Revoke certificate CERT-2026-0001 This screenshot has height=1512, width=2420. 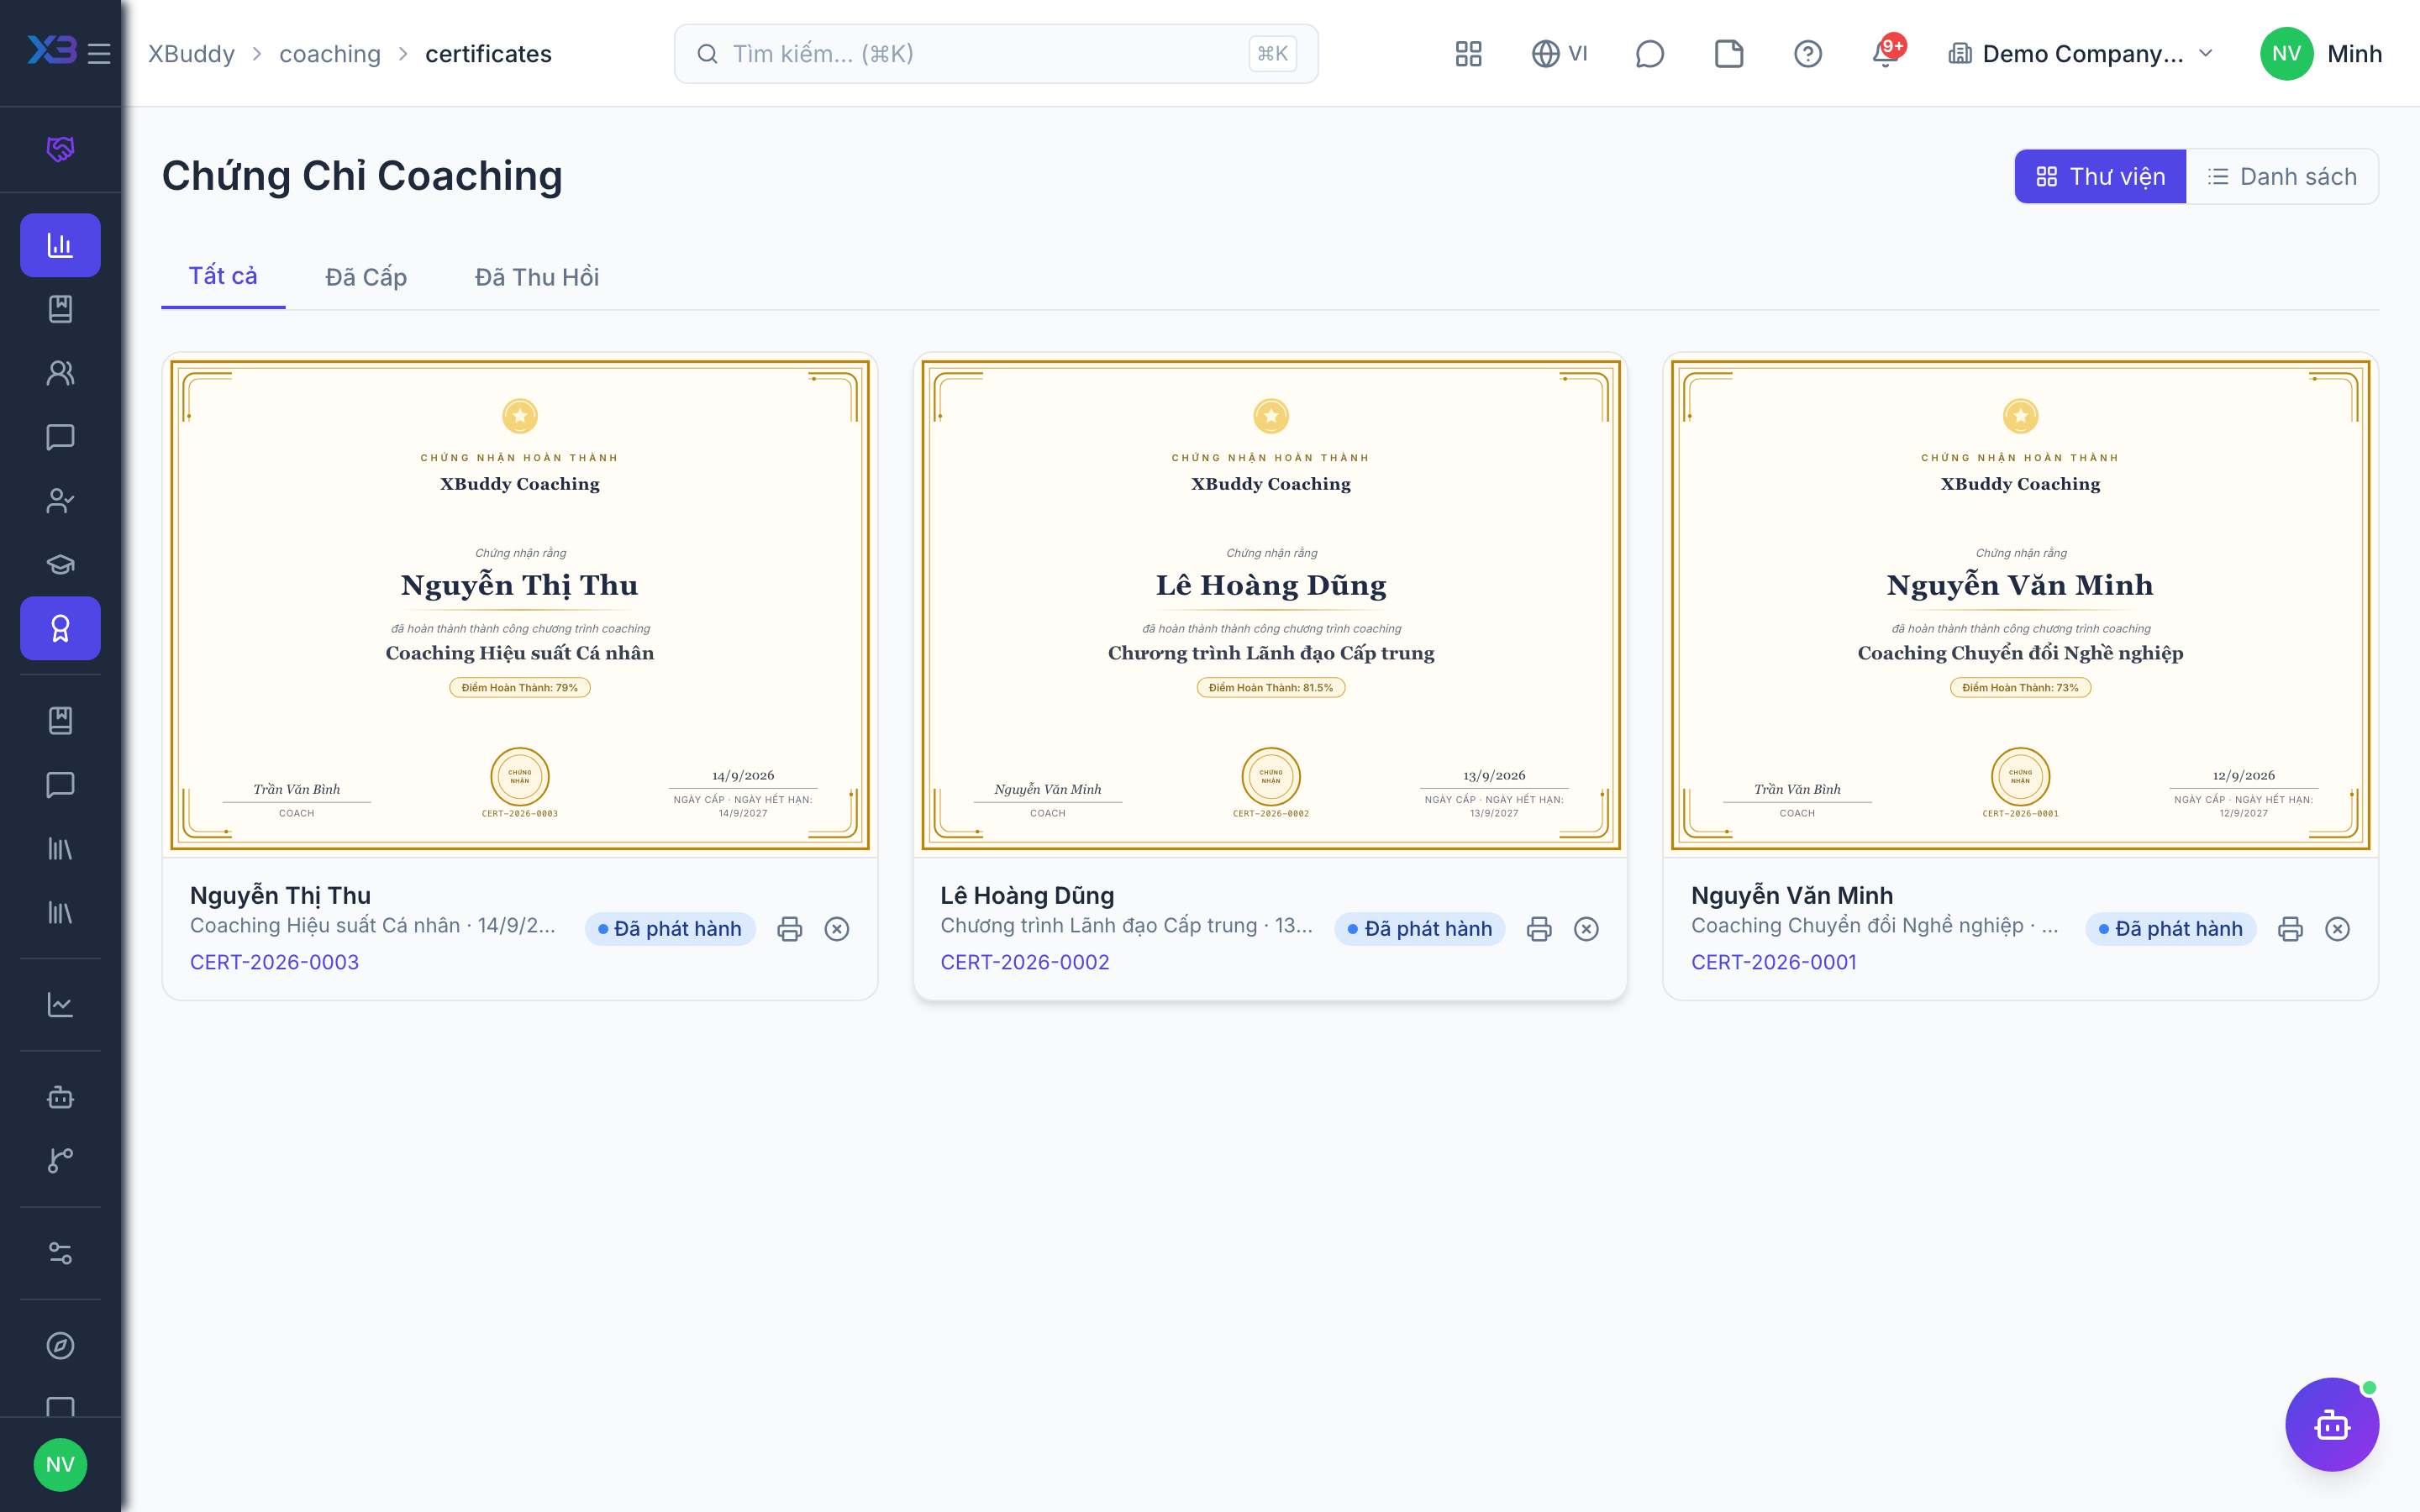pos(2337,929)
